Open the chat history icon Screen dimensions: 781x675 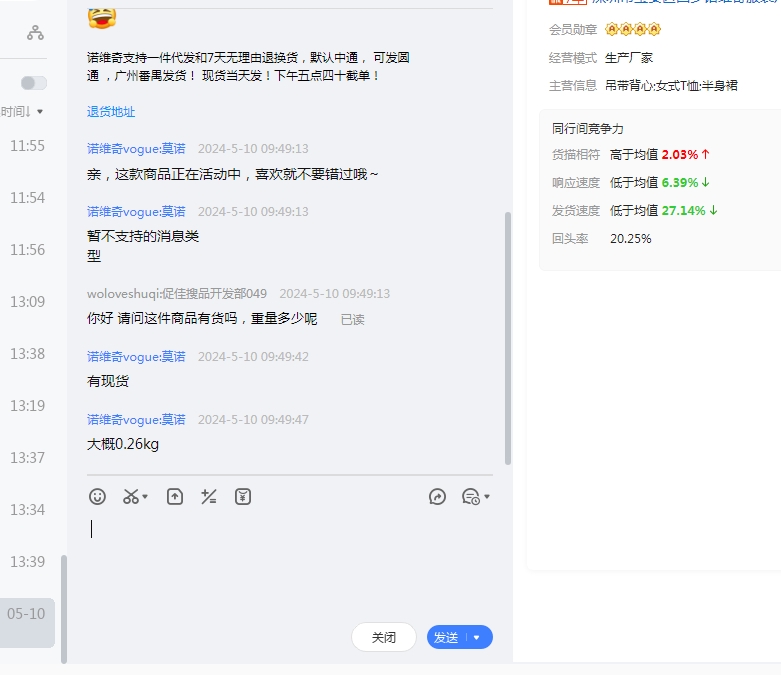point(471,496)
